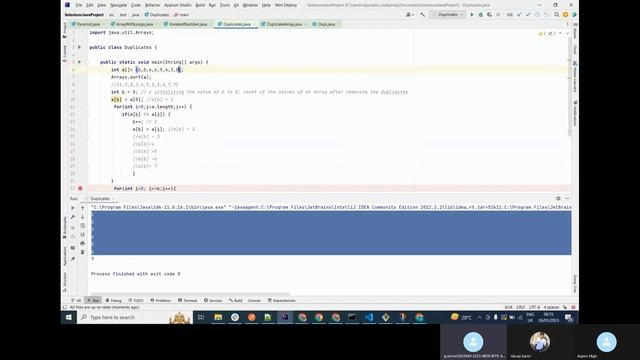Click the taskbar search box
This screenshot has width=640, height=360.
[x=134, y=317]
